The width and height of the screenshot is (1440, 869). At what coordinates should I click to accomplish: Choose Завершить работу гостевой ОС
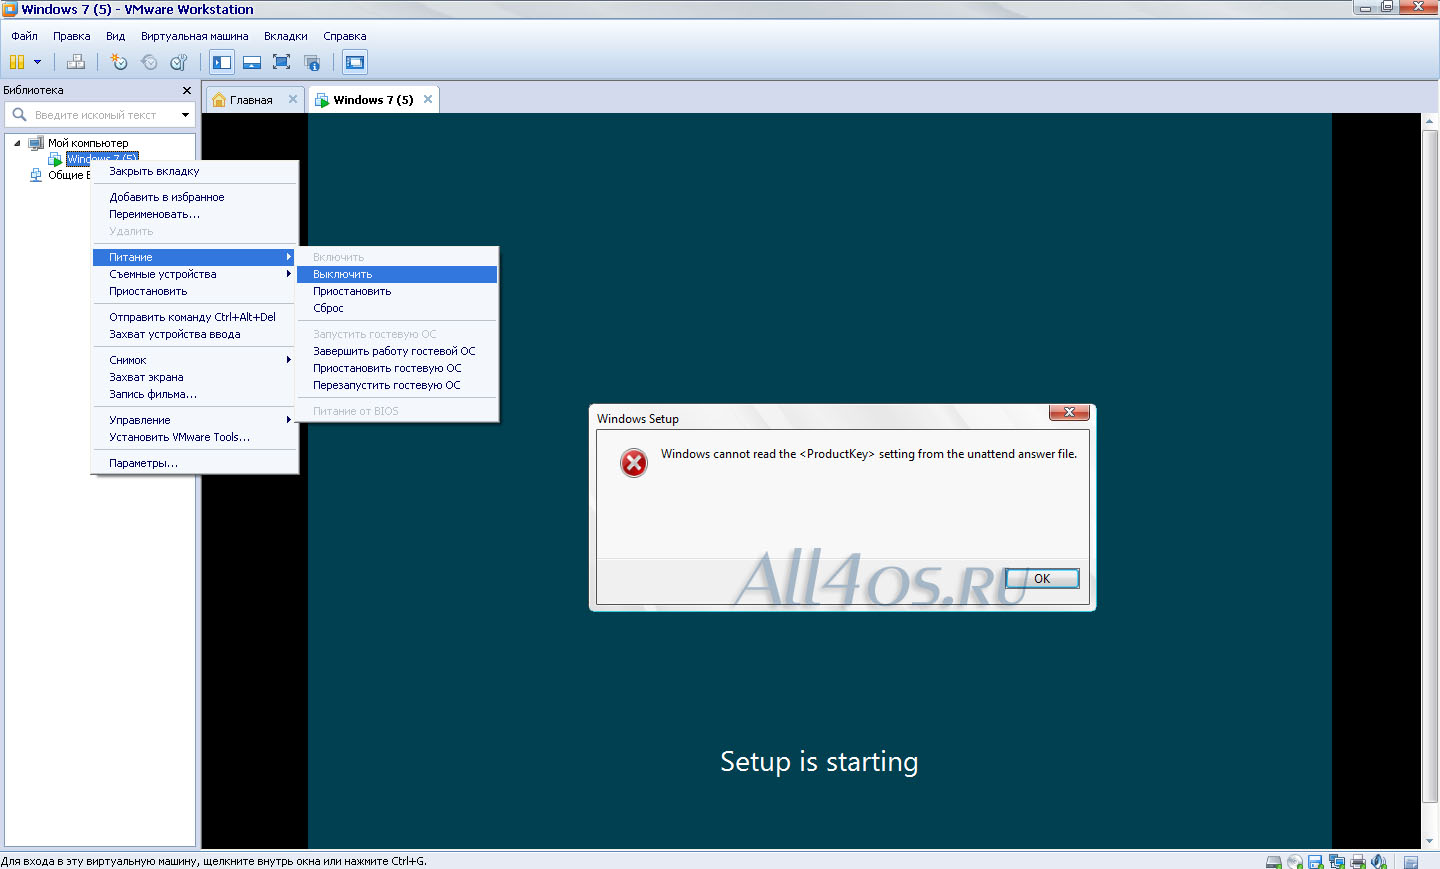tap(397, 351)
